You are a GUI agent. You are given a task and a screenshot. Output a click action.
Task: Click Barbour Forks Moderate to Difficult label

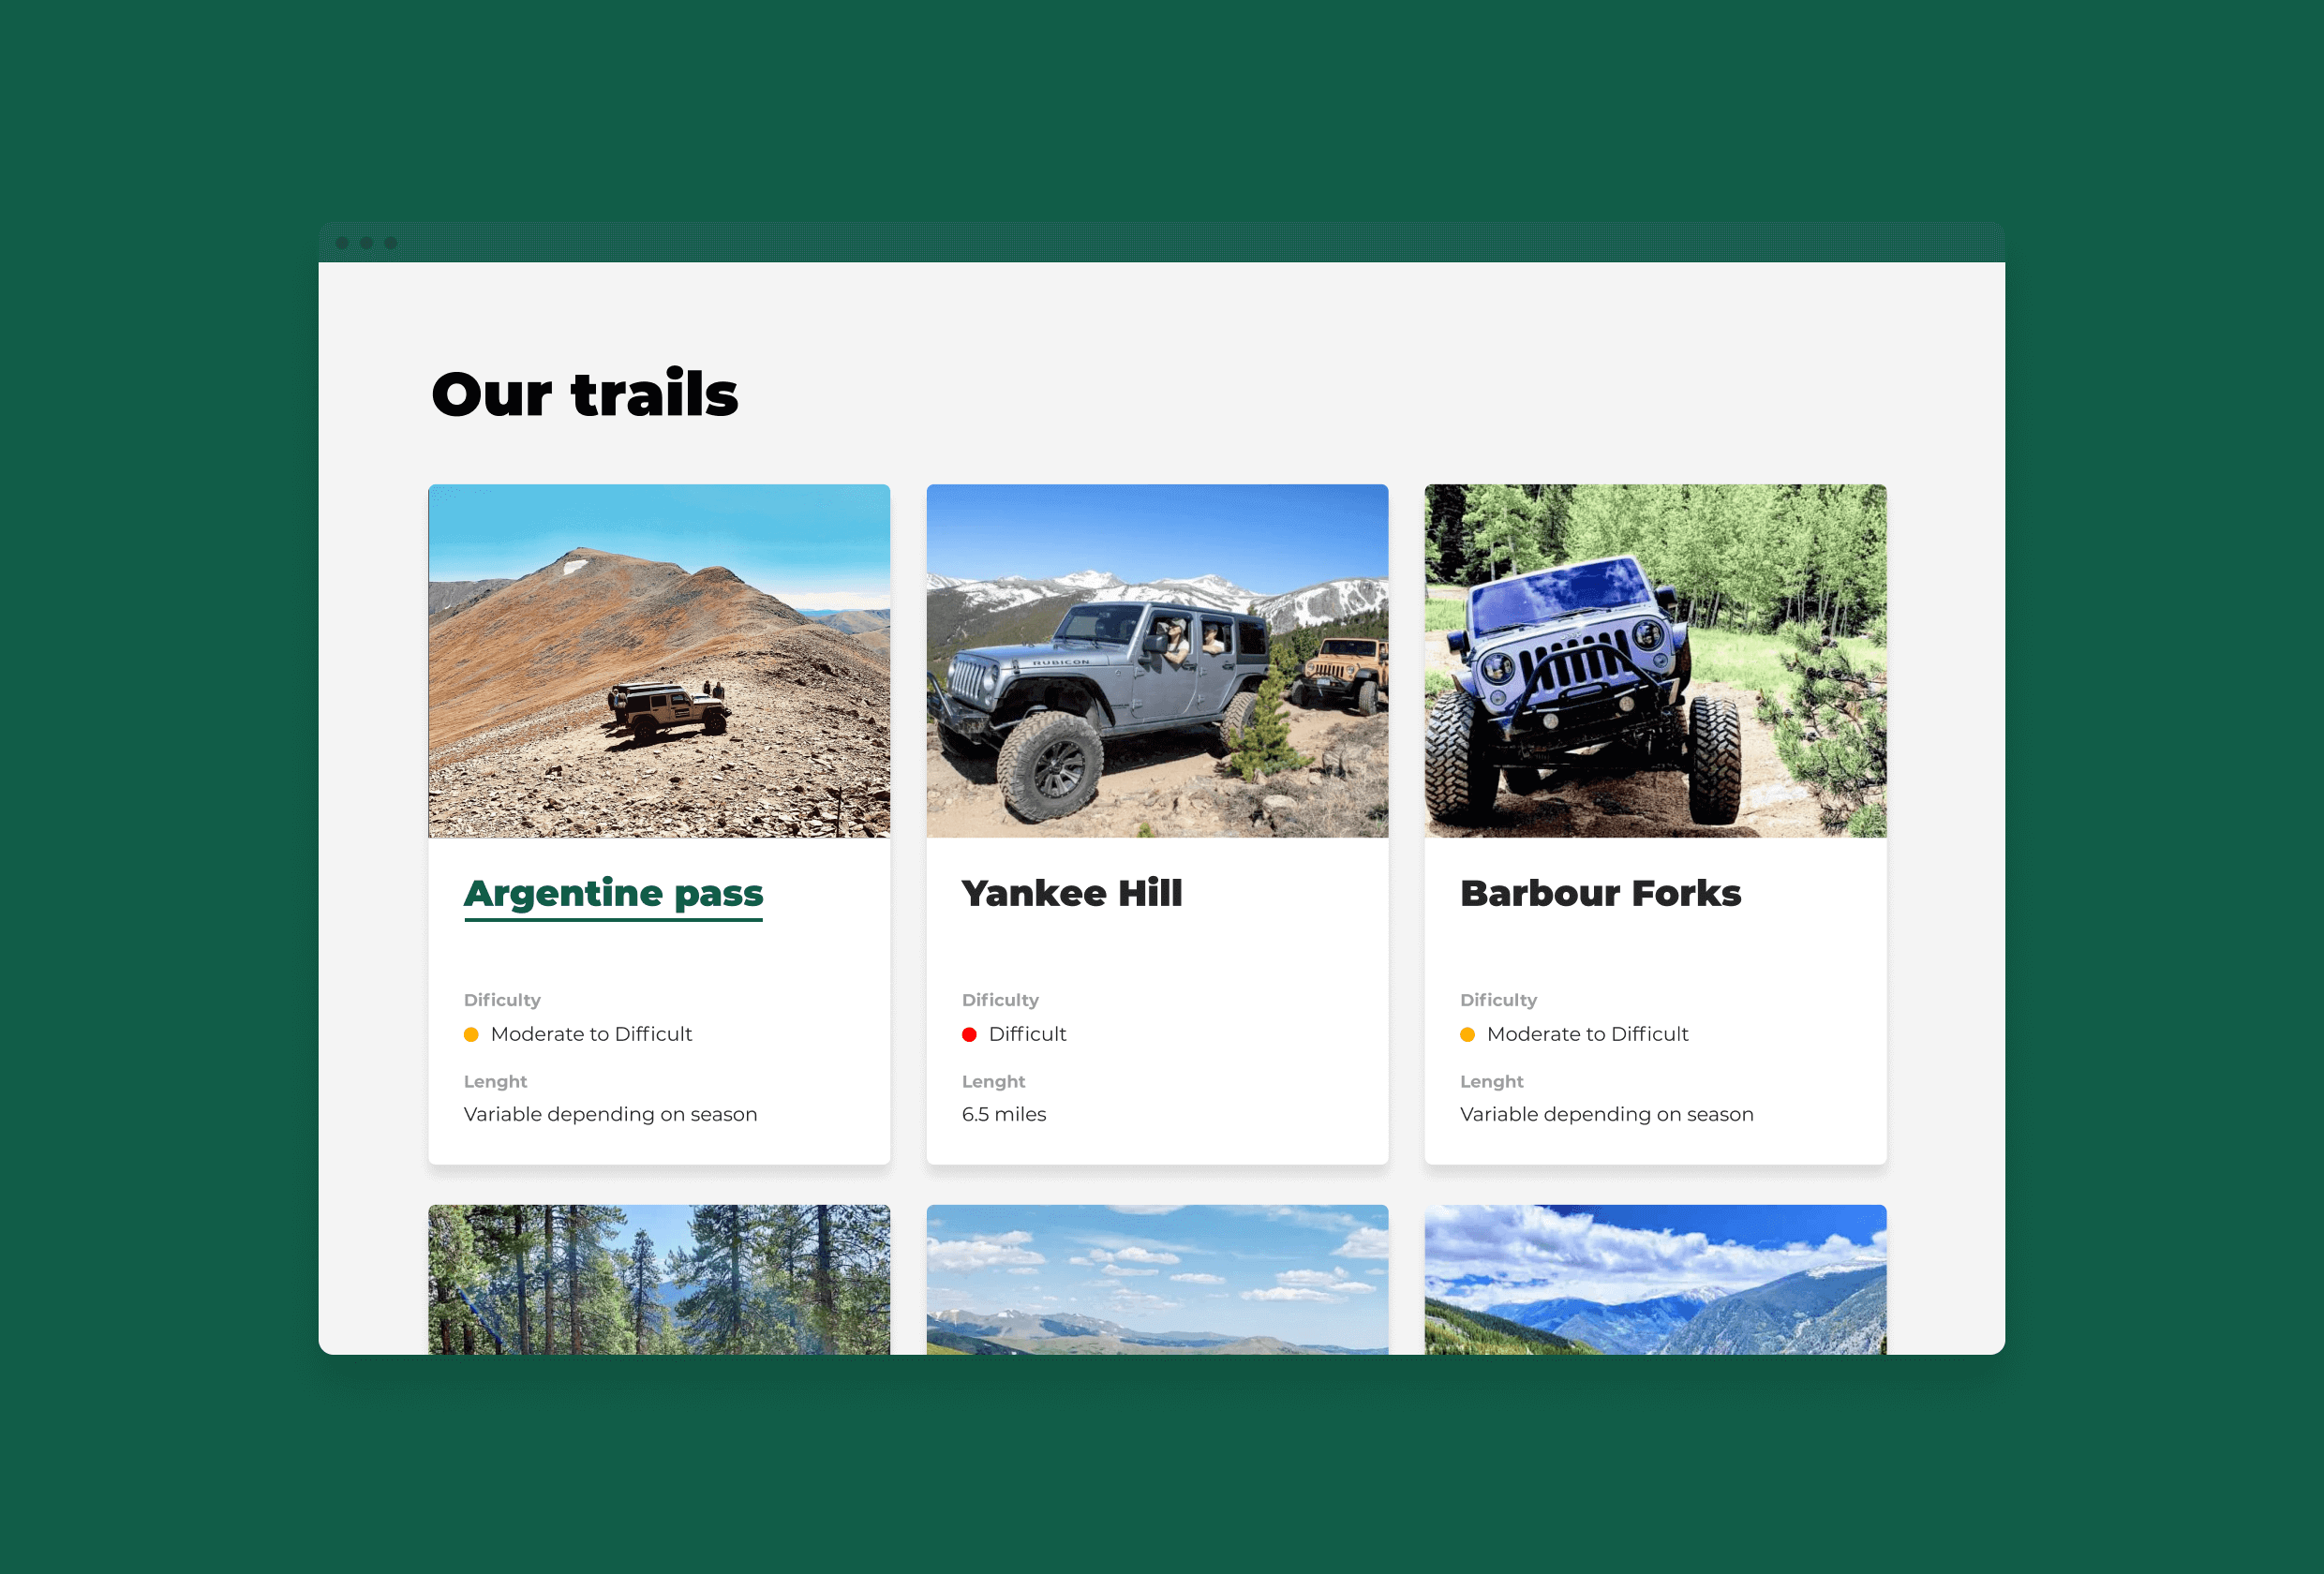[x=1587, y=1034]
